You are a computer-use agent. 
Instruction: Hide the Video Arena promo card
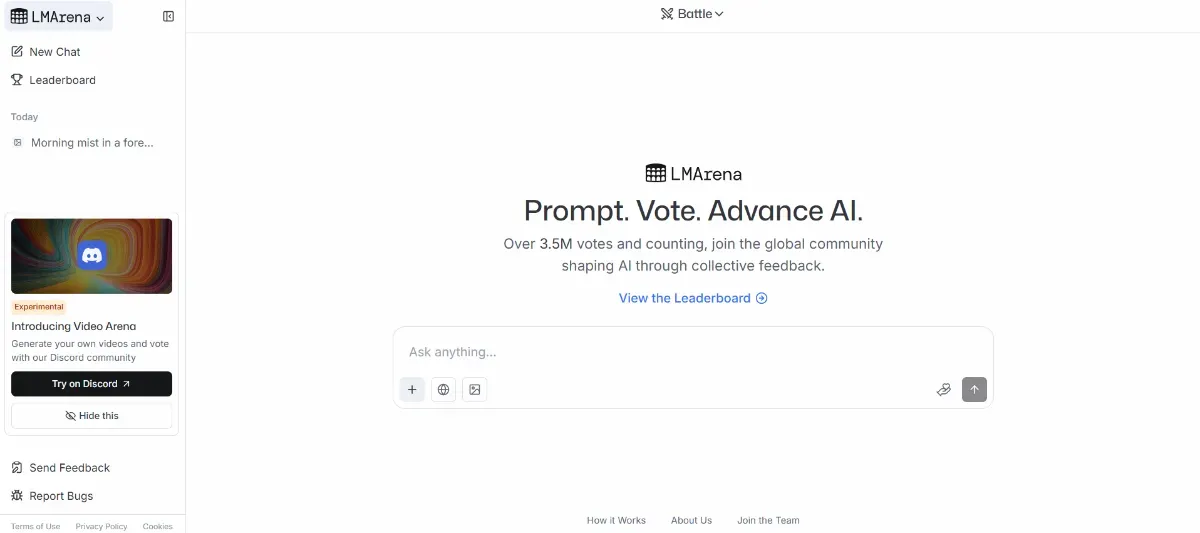(92, 415)
